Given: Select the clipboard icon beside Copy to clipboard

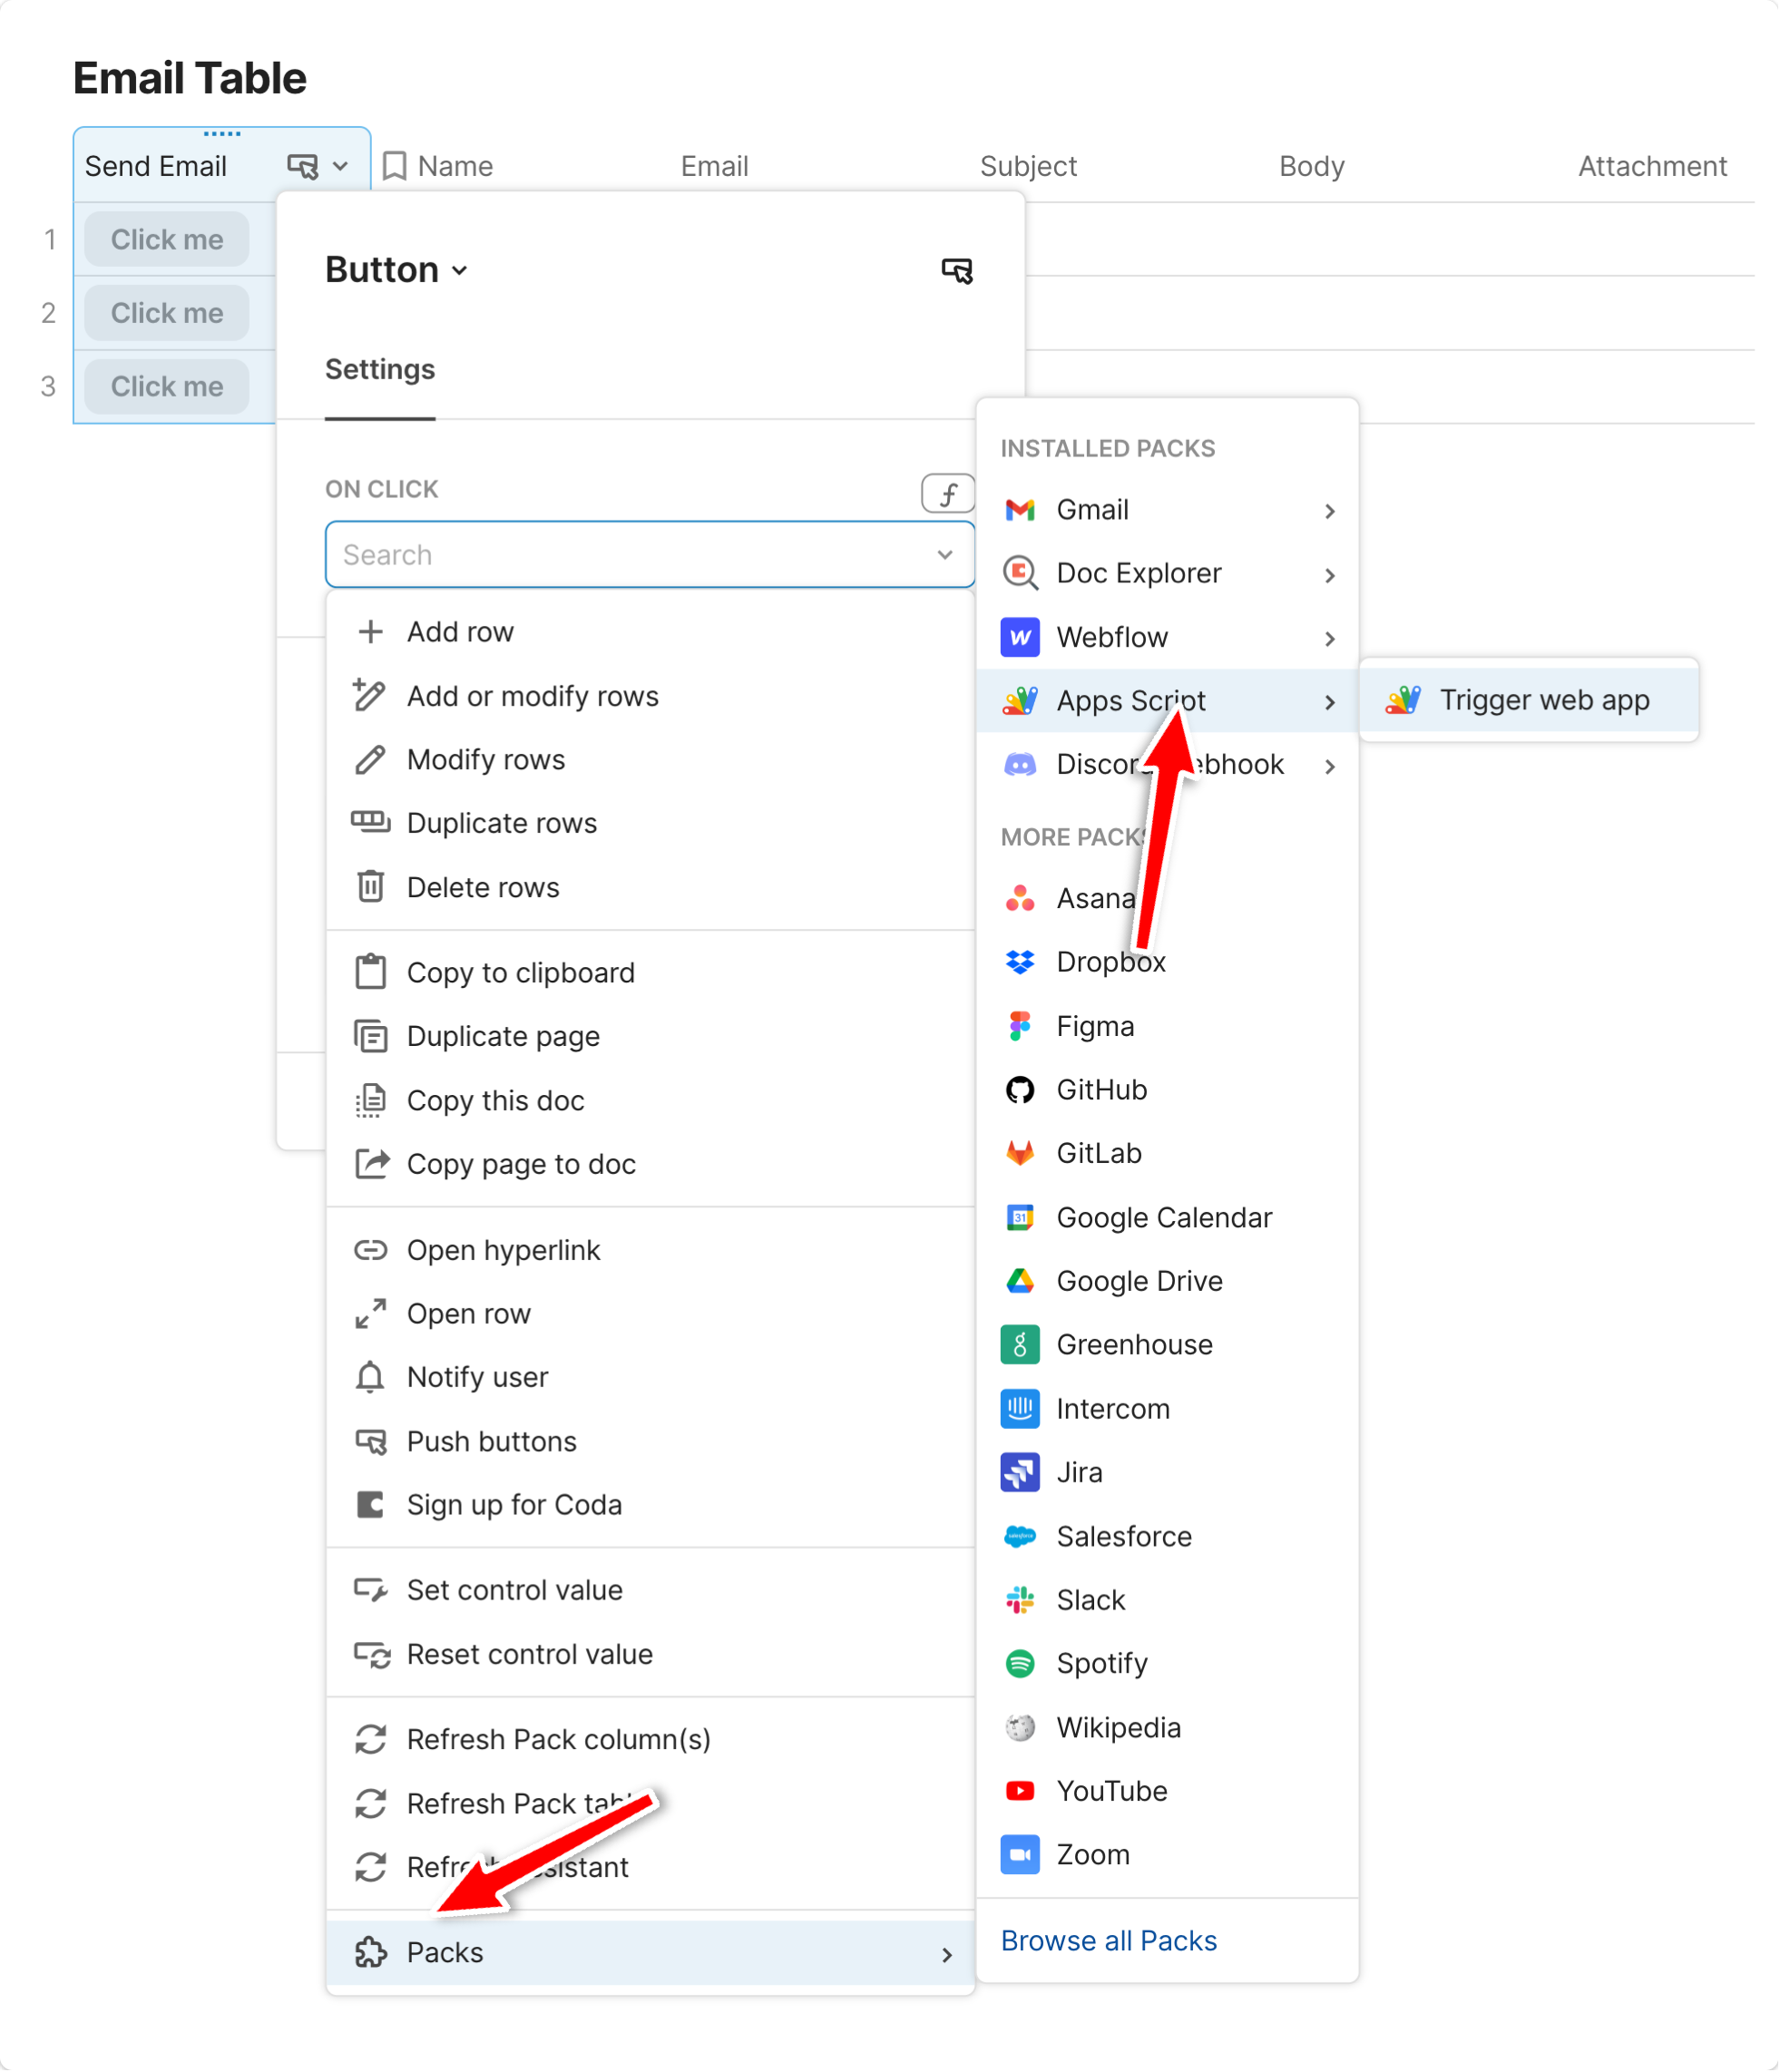Looking at the screenshot, I should tap(371, 971).
